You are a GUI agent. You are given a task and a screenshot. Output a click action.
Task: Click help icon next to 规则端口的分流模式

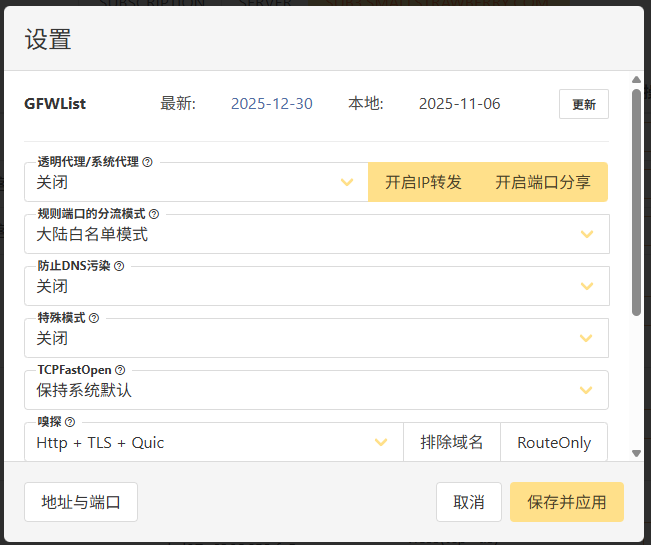154,214
